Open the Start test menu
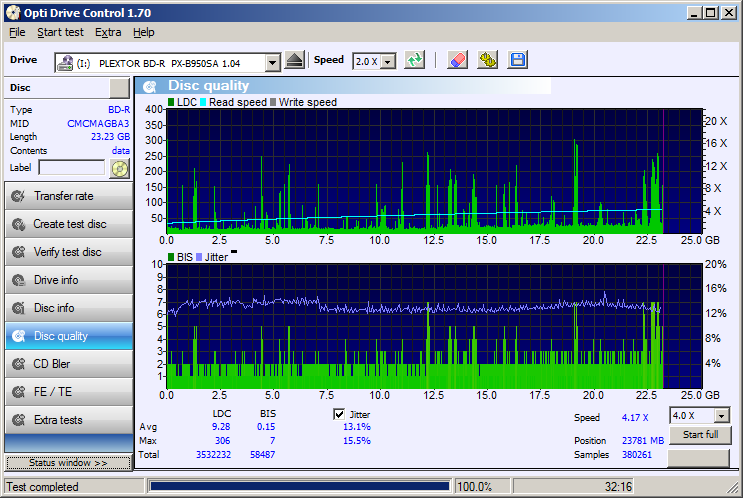743x498 pixels. pos(60,32)
